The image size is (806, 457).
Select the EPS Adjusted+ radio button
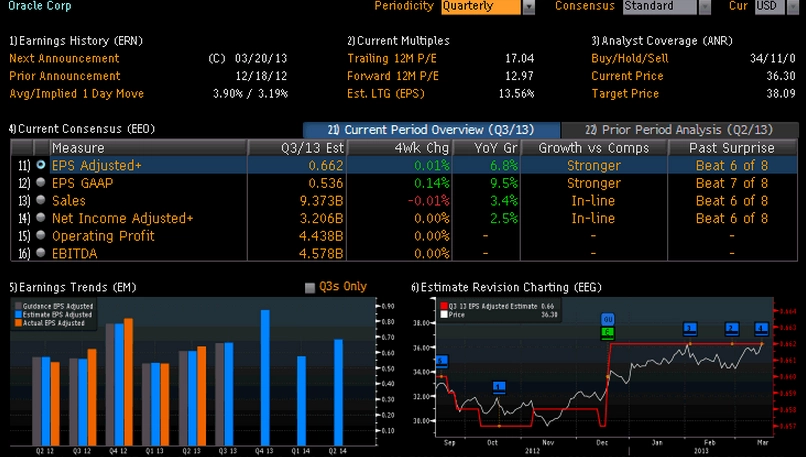pyautogui.click(x=41, y=165)
